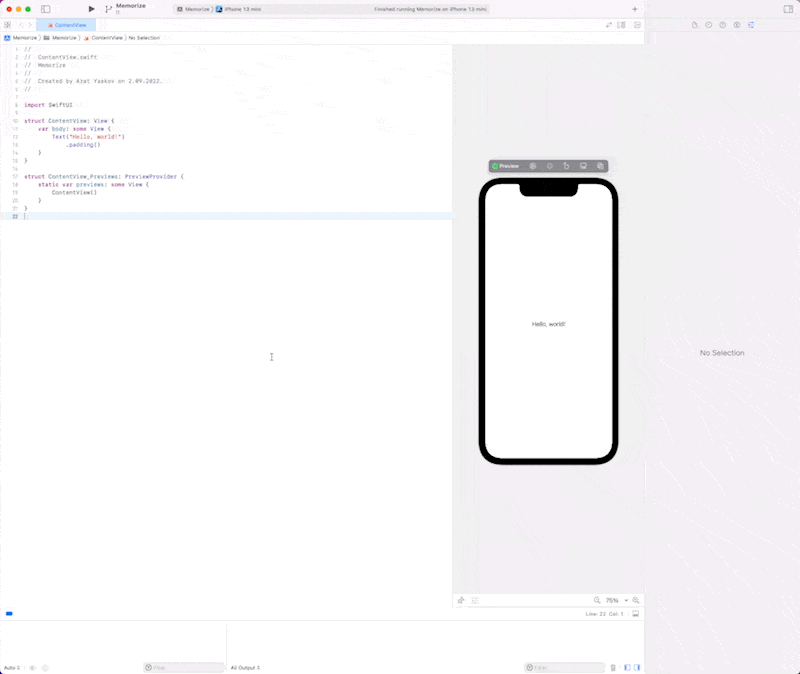The height and width of the screenshot is (674, 800).
Task: Toggle the navigator sidebar
Action: pos(45,9)
